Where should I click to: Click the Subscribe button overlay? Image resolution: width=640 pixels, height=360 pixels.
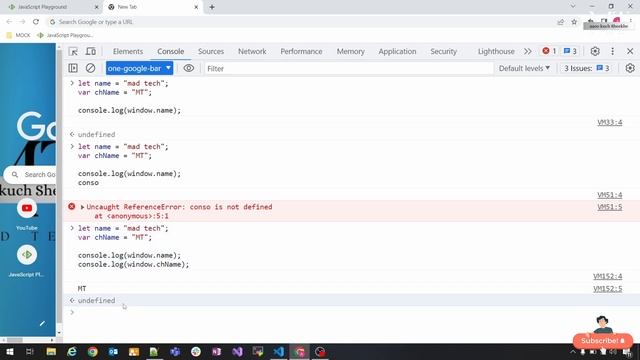tap(603, 340)
